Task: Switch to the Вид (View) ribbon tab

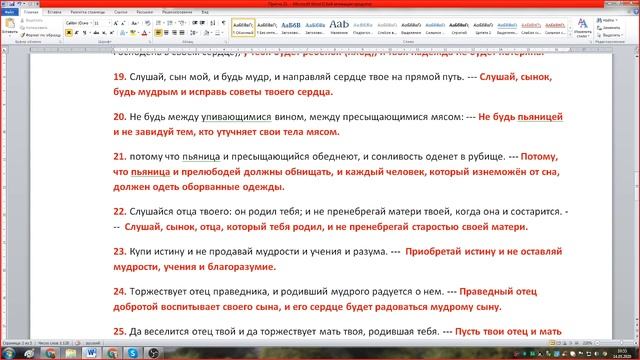Action: (x=205, y=12)
